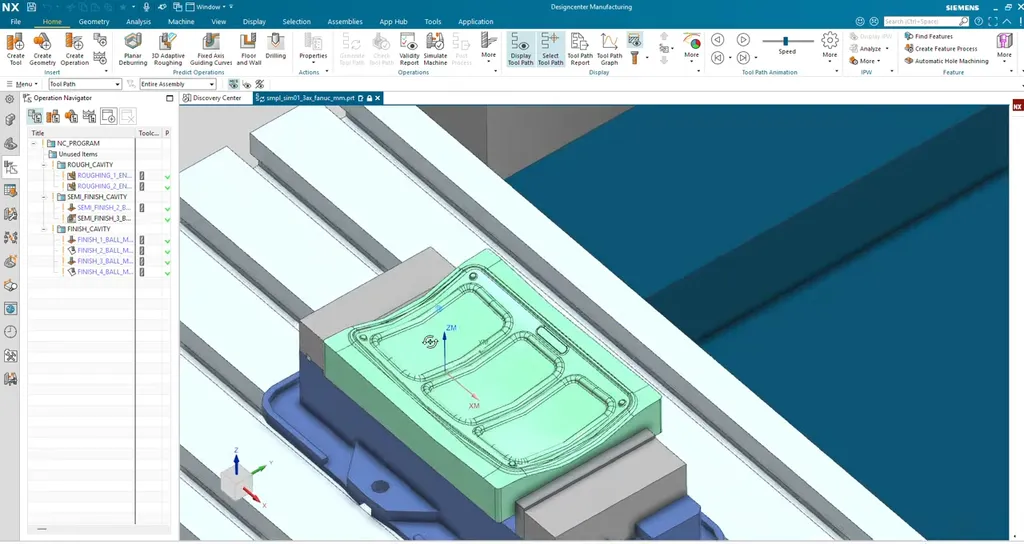The image size is (1024, 544).
Task: Click the Assembly Navigator sidebar icon
Action: (10, 120)
